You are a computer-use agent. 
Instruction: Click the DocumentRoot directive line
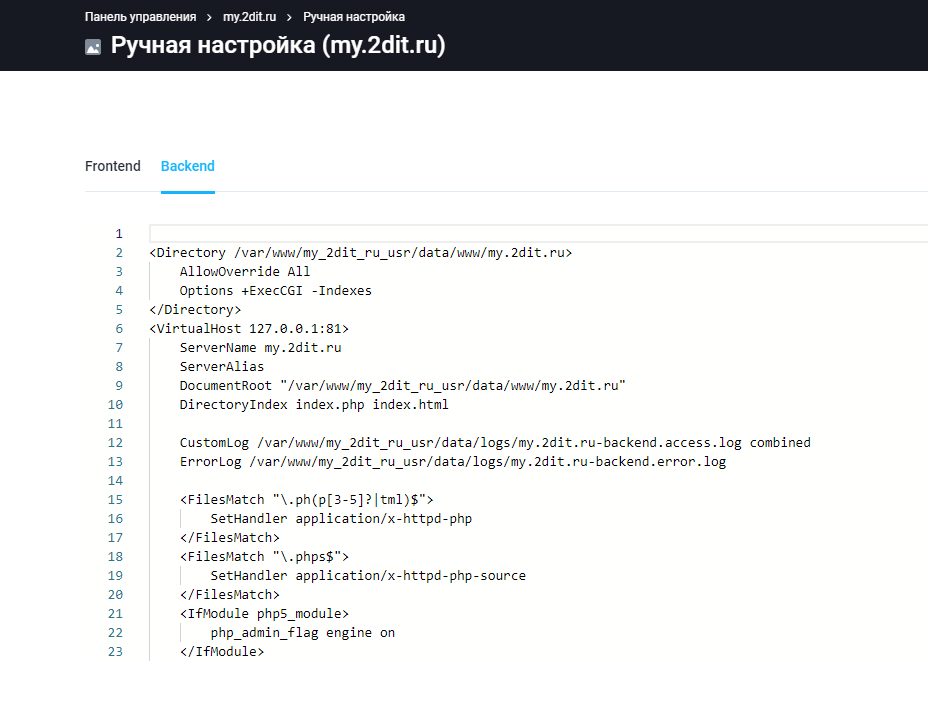click(402, 386)
